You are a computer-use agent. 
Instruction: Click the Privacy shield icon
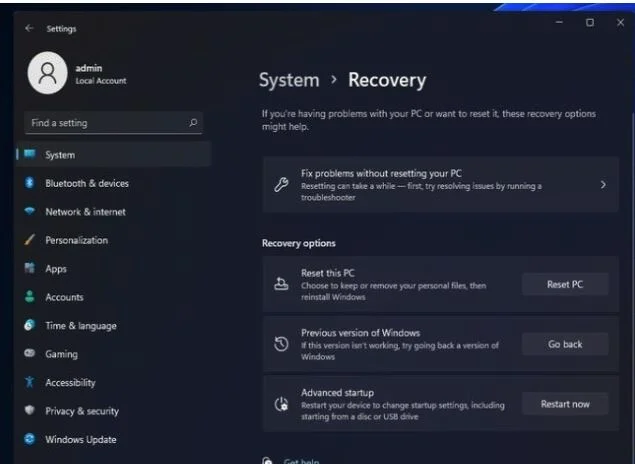click(30, 410)
